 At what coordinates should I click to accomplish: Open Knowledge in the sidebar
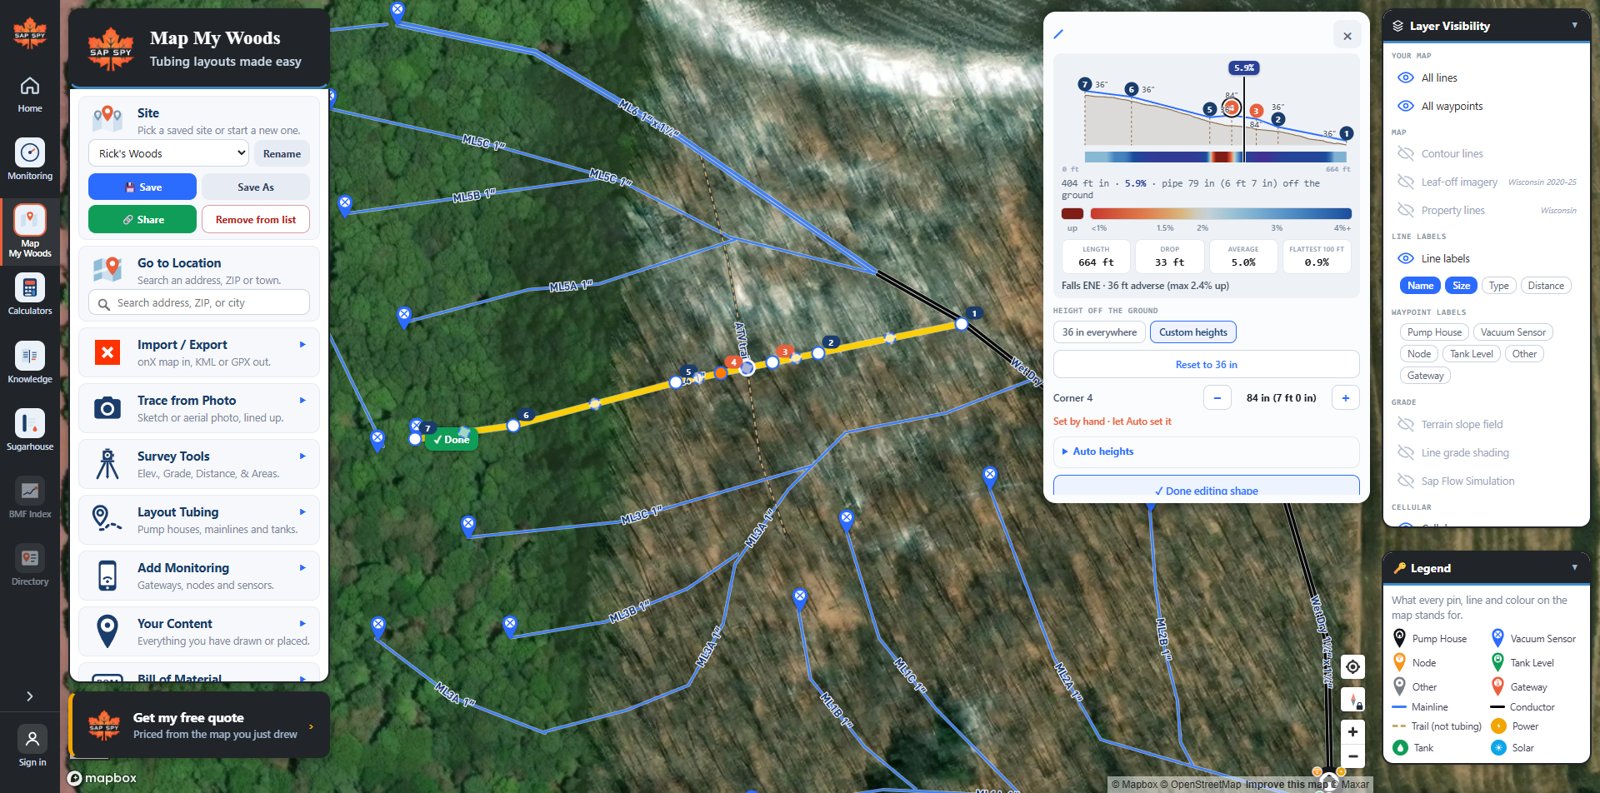tap(30, 363)
